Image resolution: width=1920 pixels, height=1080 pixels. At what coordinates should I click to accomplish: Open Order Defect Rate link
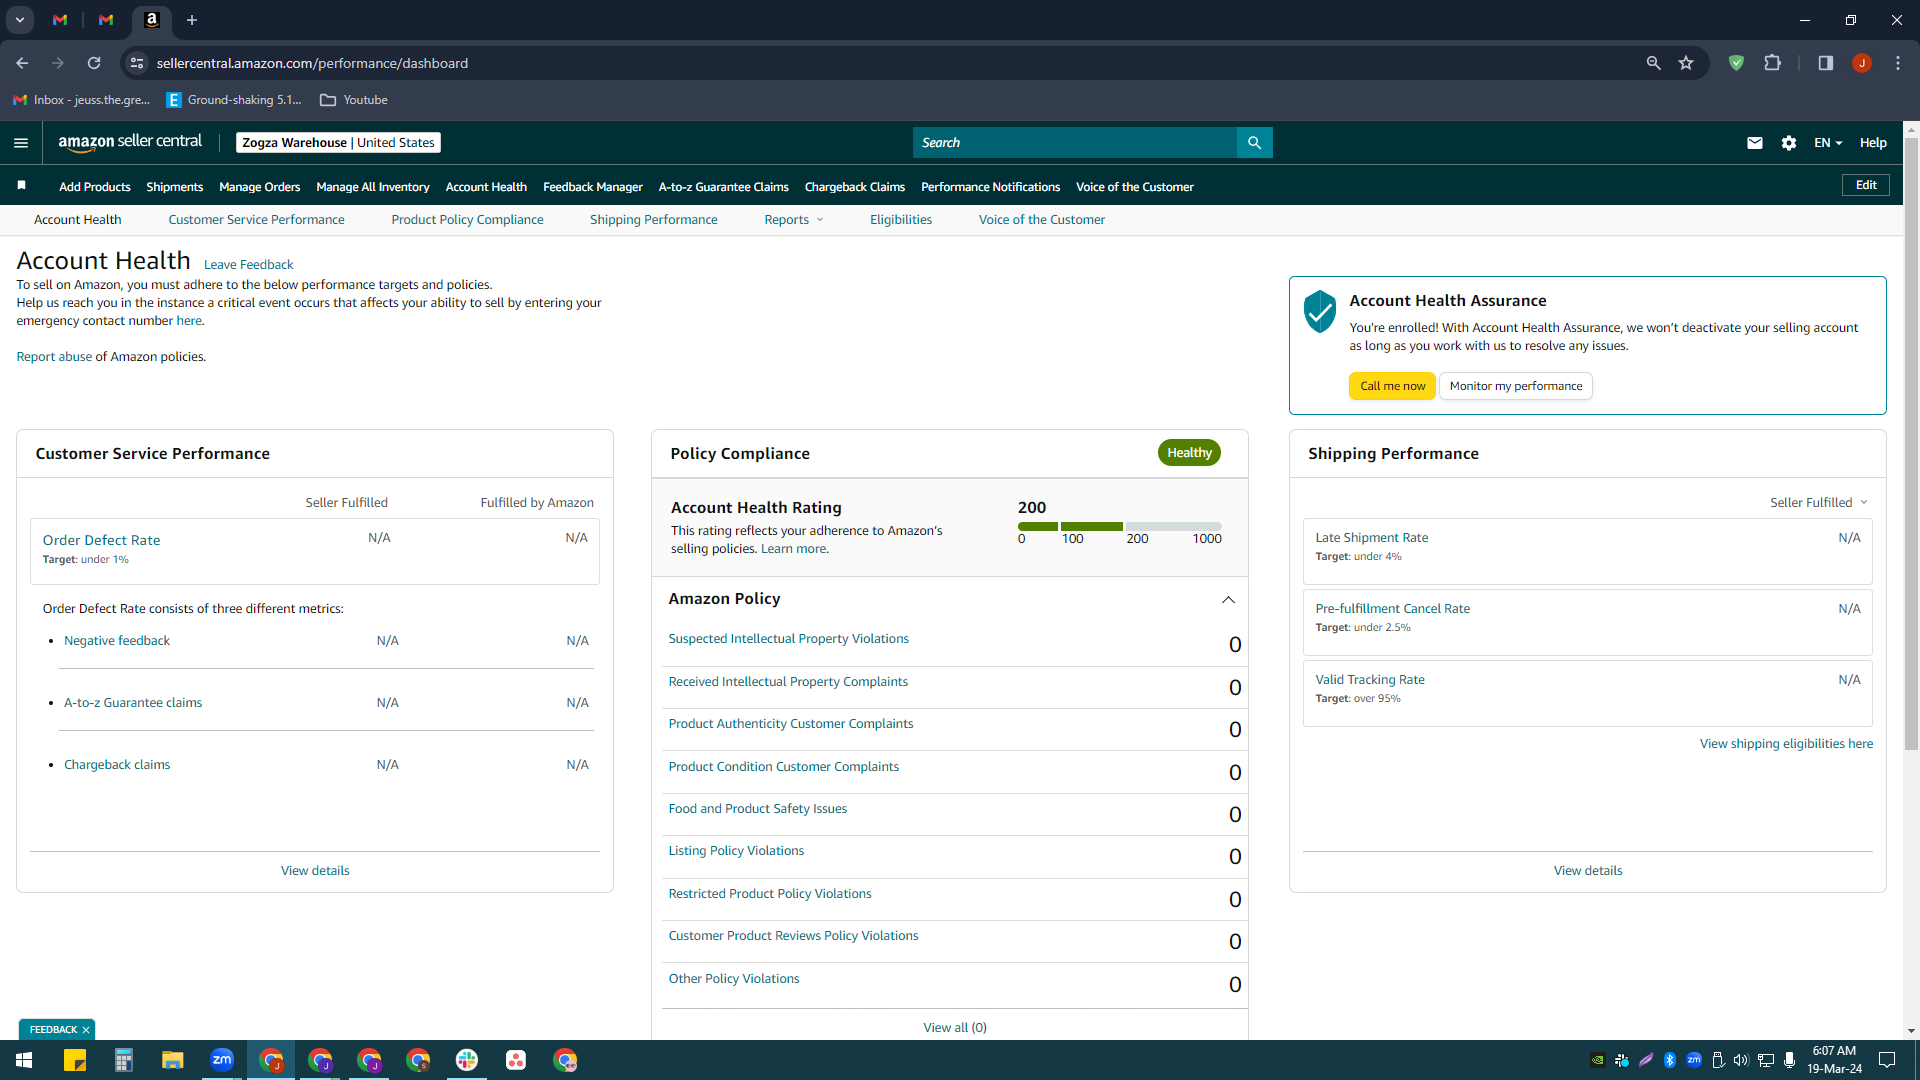(x=101, y=540)
